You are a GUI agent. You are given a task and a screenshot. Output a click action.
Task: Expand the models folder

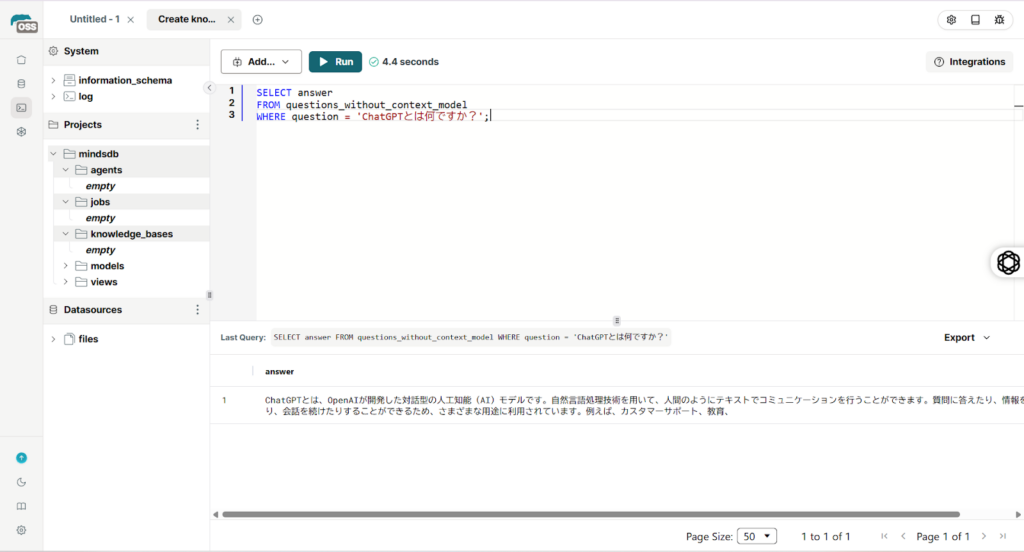pyautogui.click(x=66, y=266)
